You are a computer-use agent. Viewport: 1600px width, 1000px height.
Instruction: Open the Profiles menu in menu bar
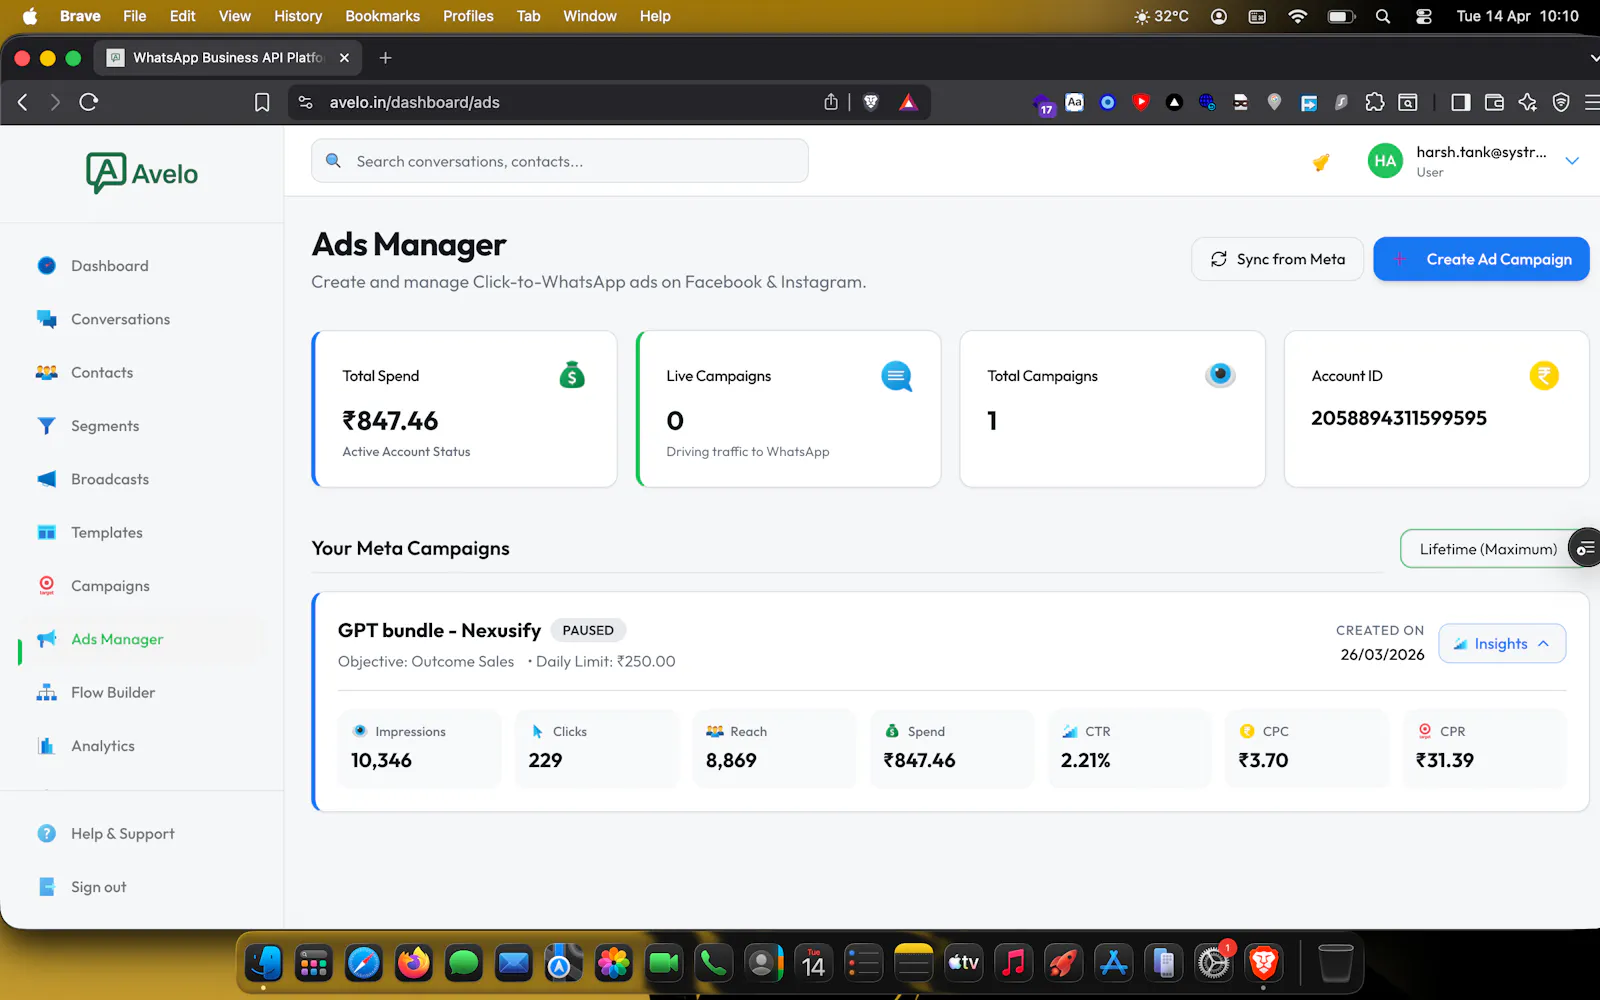[x=468, y=16]
